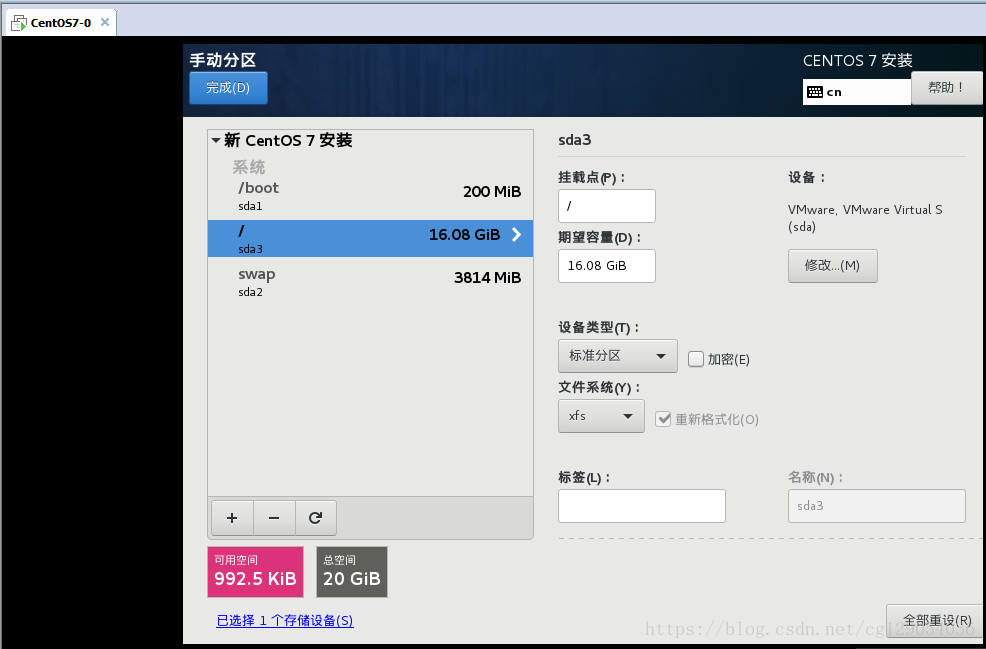Select the / sda3 partition row
Image resolution: width=986 pixels, height=649 pixels.
click(370, 238)
